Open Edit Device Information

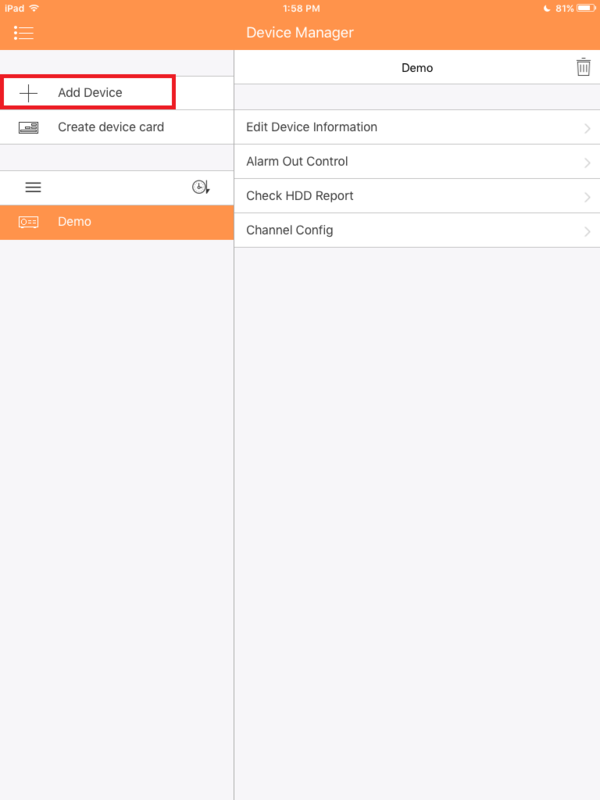pos(417,127)
